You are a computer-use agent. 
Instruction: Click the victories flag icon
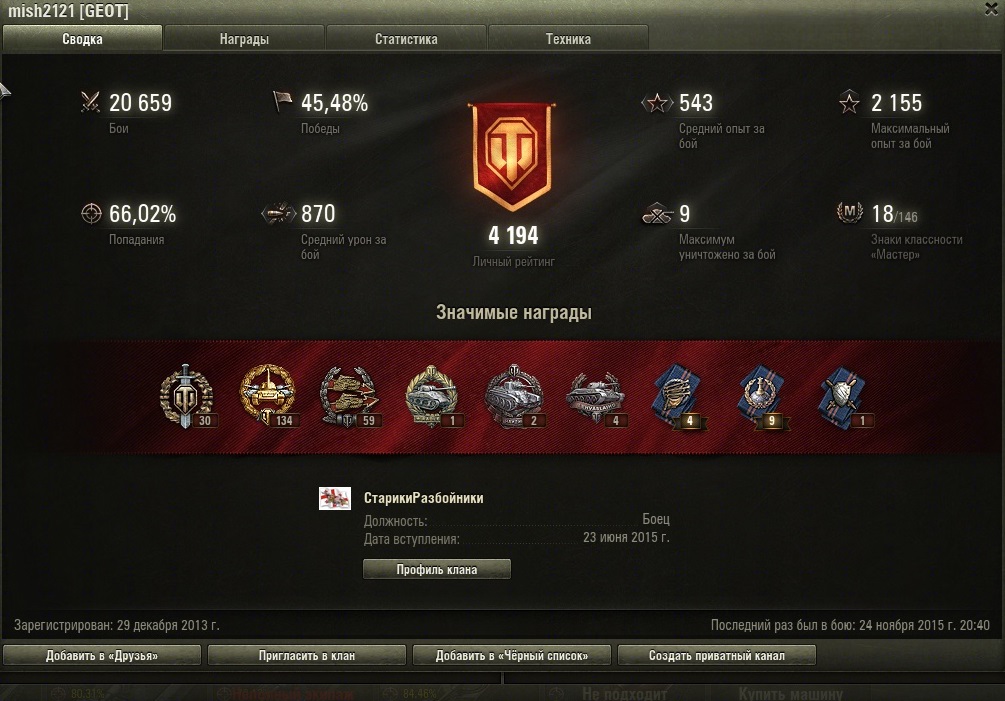(281, 101)
